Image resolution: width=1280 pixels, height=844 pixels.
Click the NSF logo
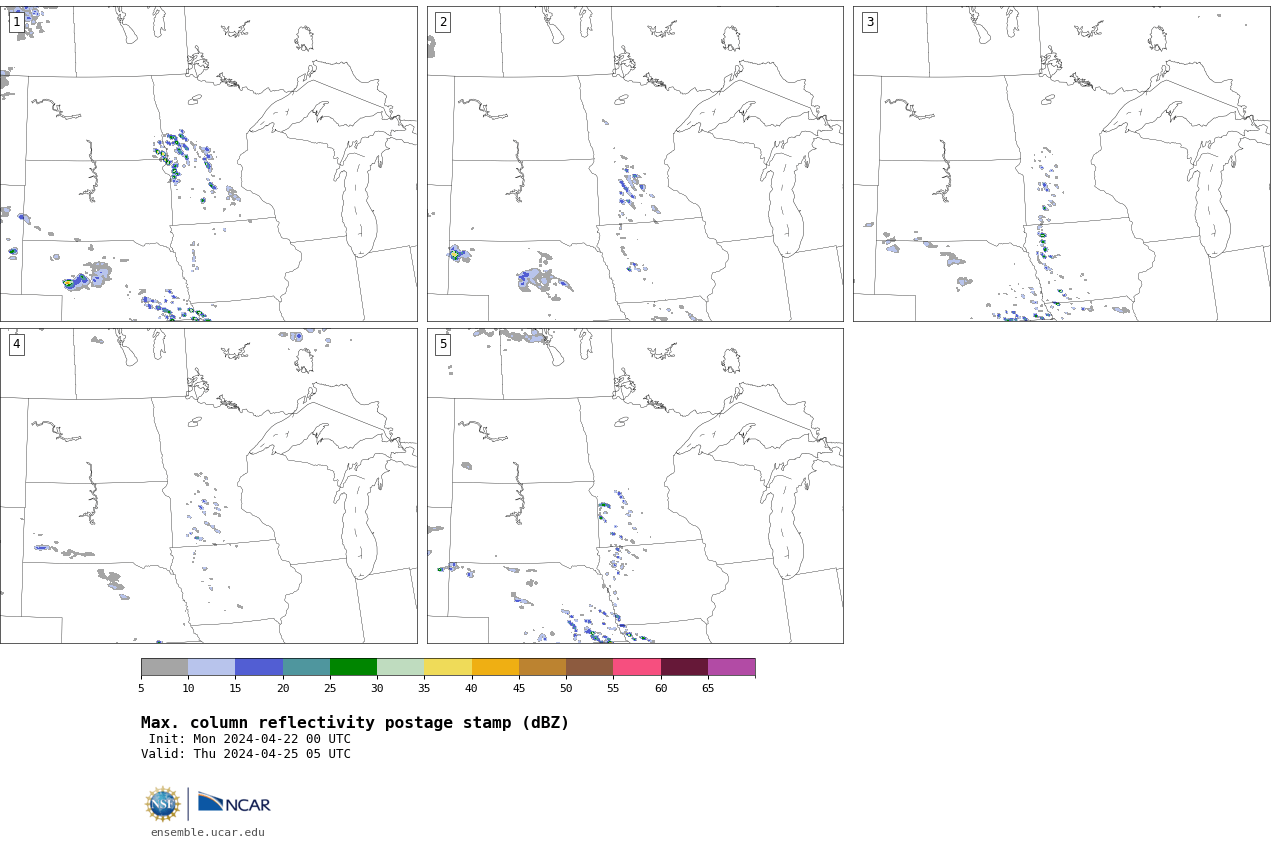pyautogui.click(x=163, y=804)
